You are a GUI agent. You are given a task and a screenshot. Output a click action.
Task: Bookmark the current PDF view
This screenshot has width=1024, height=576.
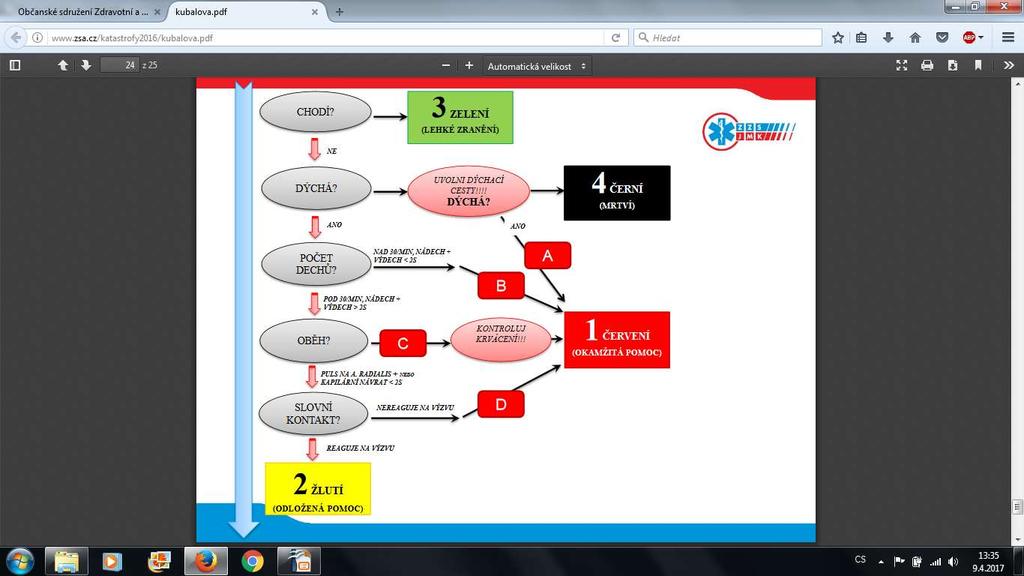coord(978,65)
